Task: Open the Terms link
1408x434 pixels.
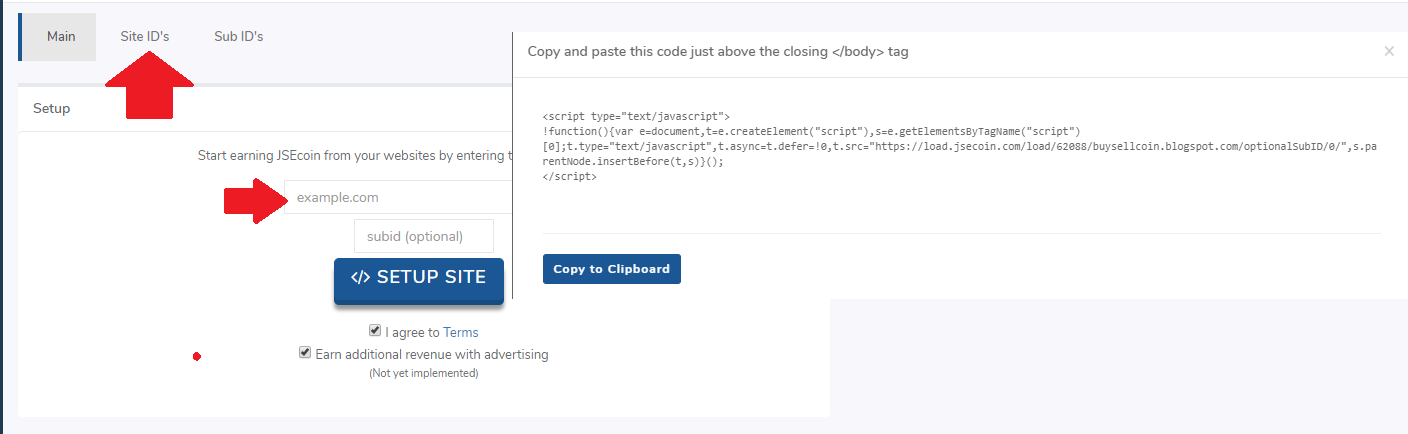Action: pyautogui.click(x=460, y=332)
